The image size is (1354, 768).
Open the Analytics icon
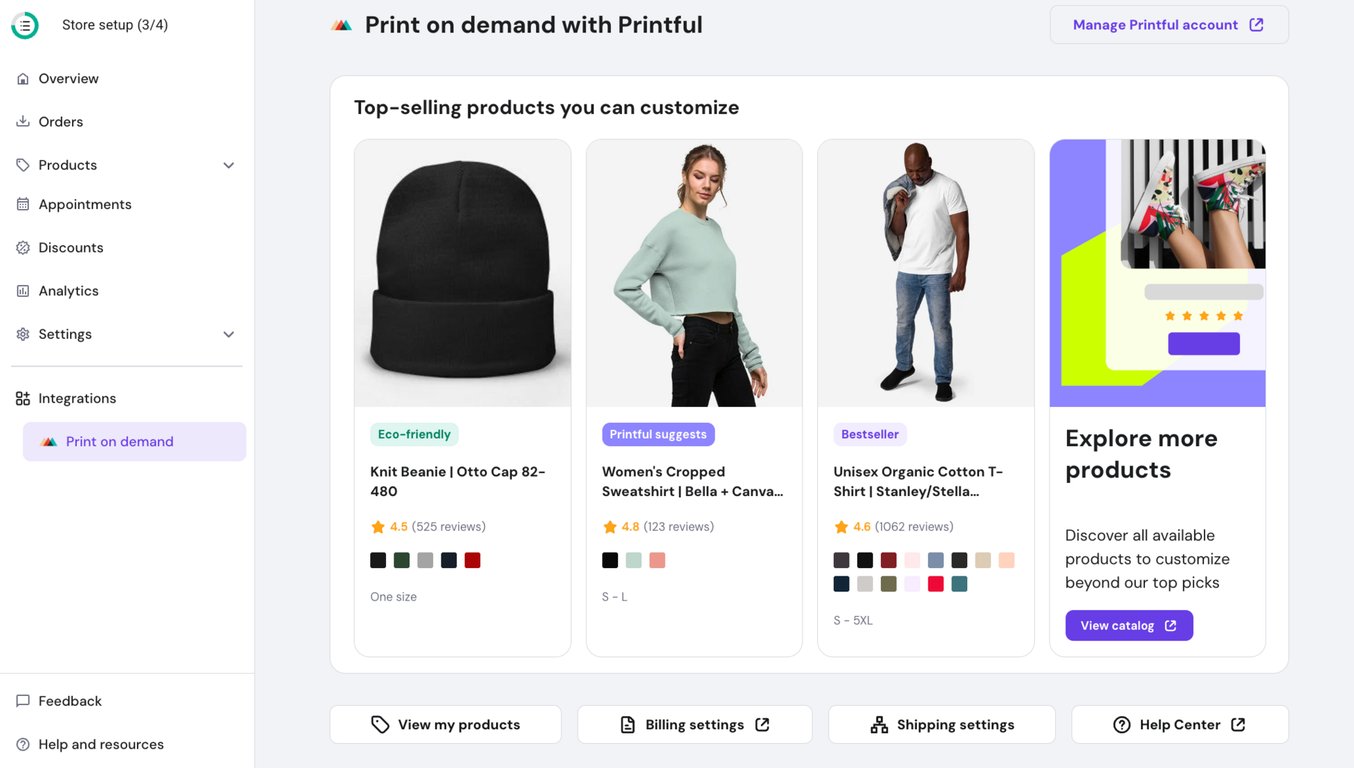coord(22,290)
